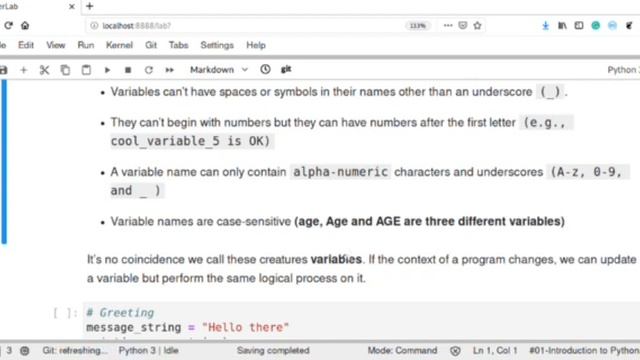Viewport: 640px width, 360px height.
Task: Open notebook checkpoint clock icon
Action: 265,69
